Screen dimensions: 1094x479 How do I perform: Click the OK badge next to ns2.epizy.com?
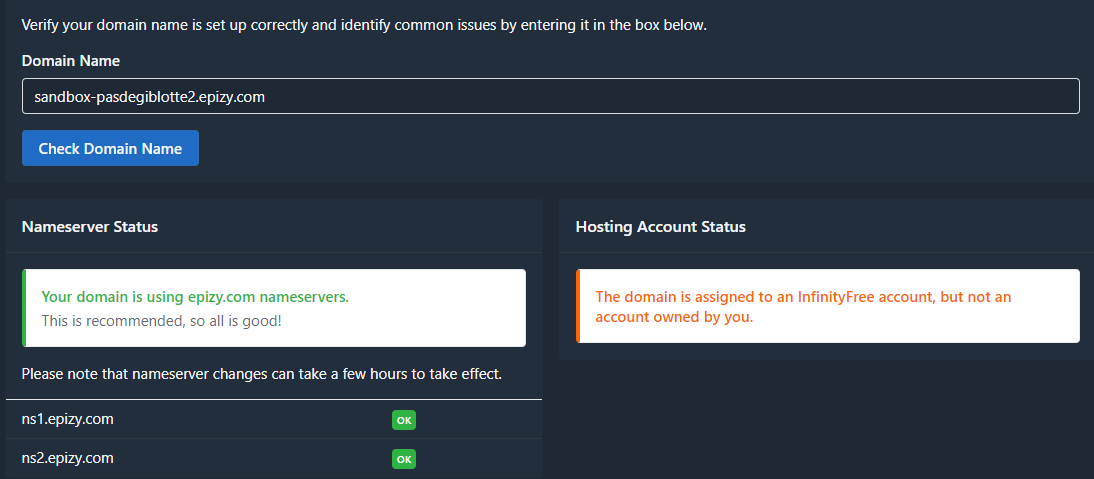click(x=404, y=459)
